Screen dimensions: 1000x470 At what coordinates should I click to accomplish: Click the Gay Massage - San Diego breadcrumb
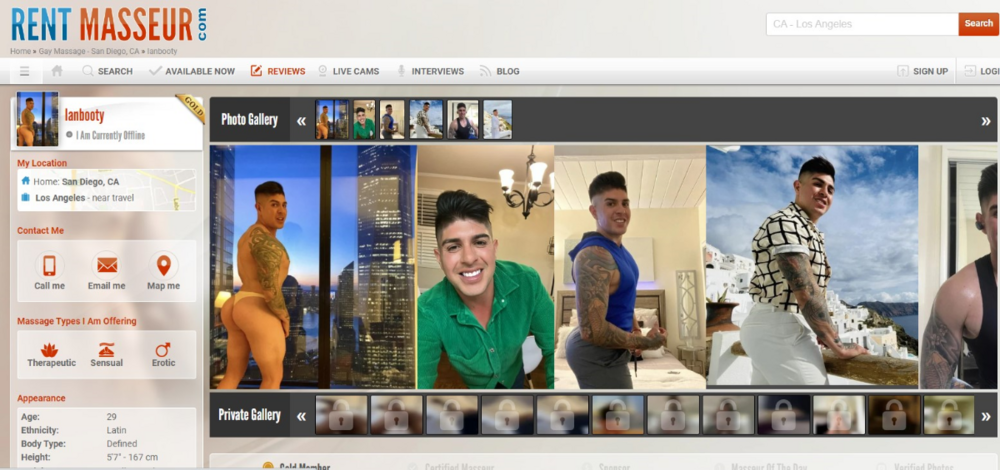89,51
